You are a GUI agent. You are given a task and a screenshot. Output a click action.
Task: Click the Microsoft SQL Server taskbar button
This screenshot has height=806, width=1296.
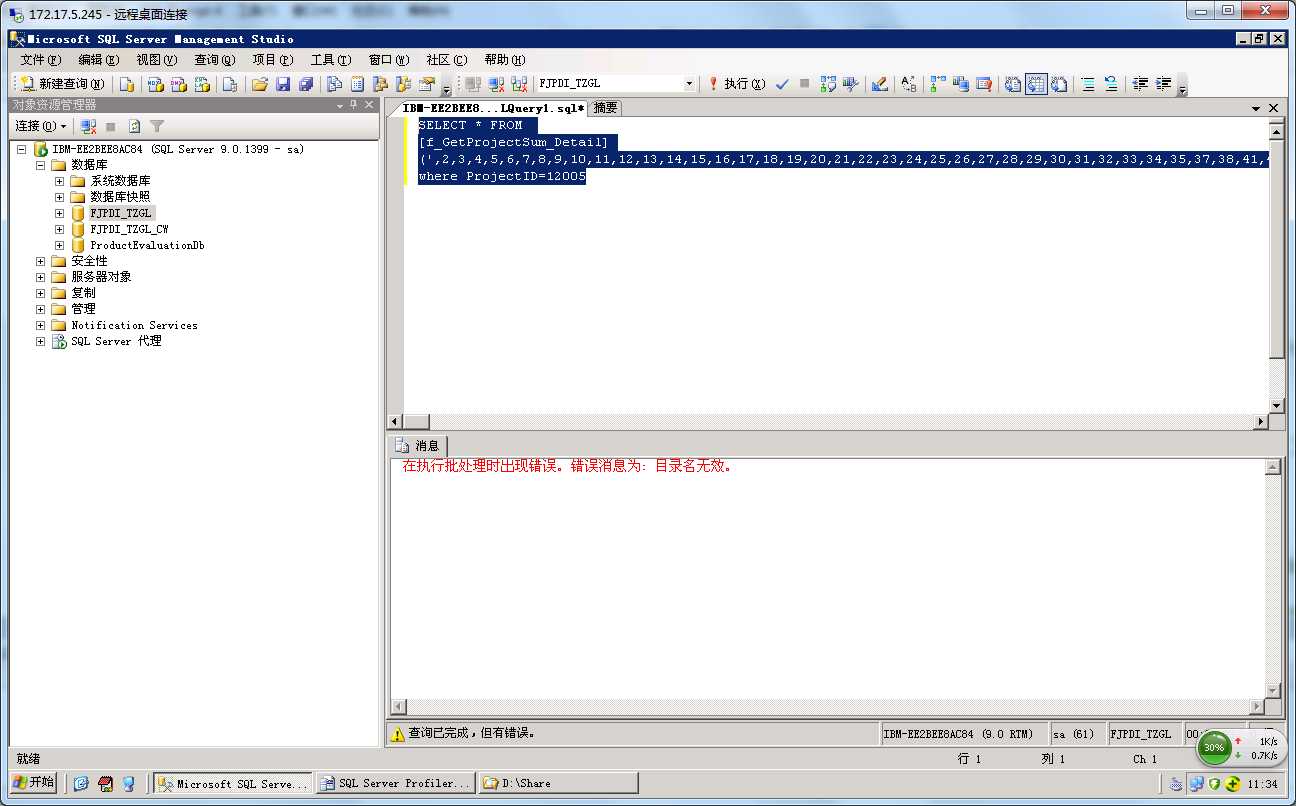(x=233, y=783)
